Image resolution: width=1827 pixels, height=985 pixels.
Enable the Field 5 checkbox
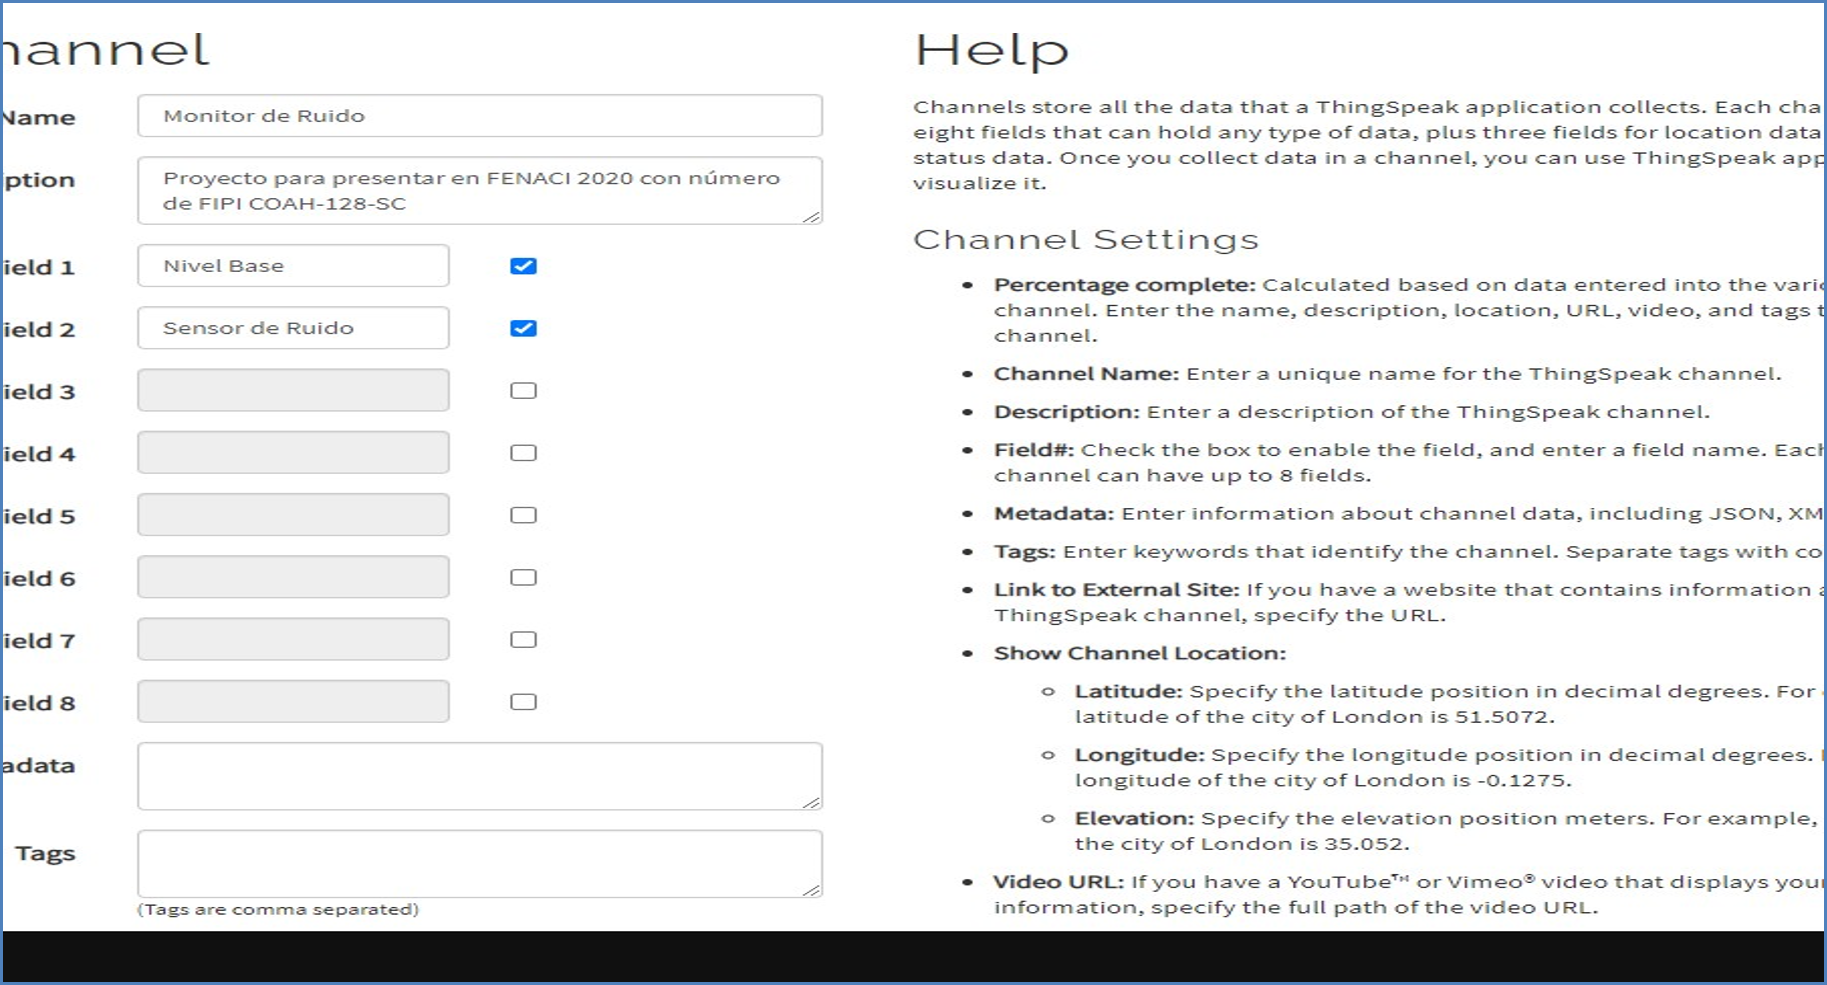pos(524,515)
